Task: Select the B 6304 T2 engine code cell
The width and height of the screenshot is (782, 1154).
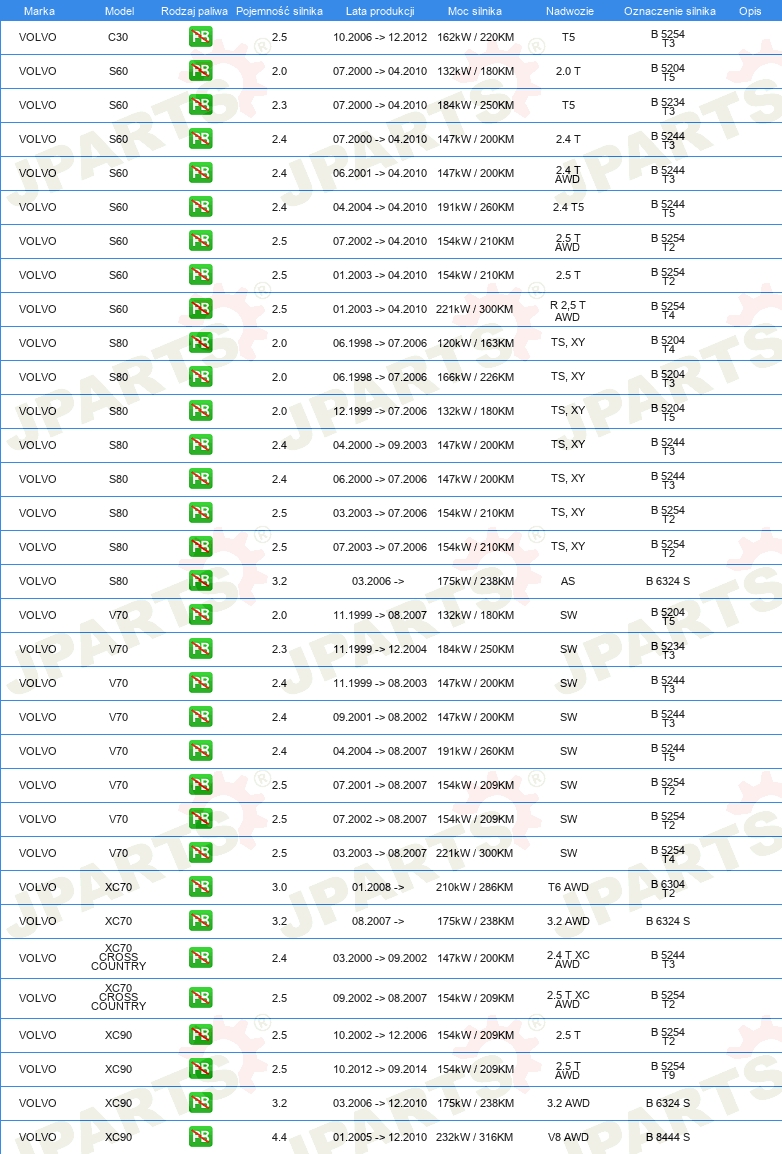Action: tap(668, 888)
